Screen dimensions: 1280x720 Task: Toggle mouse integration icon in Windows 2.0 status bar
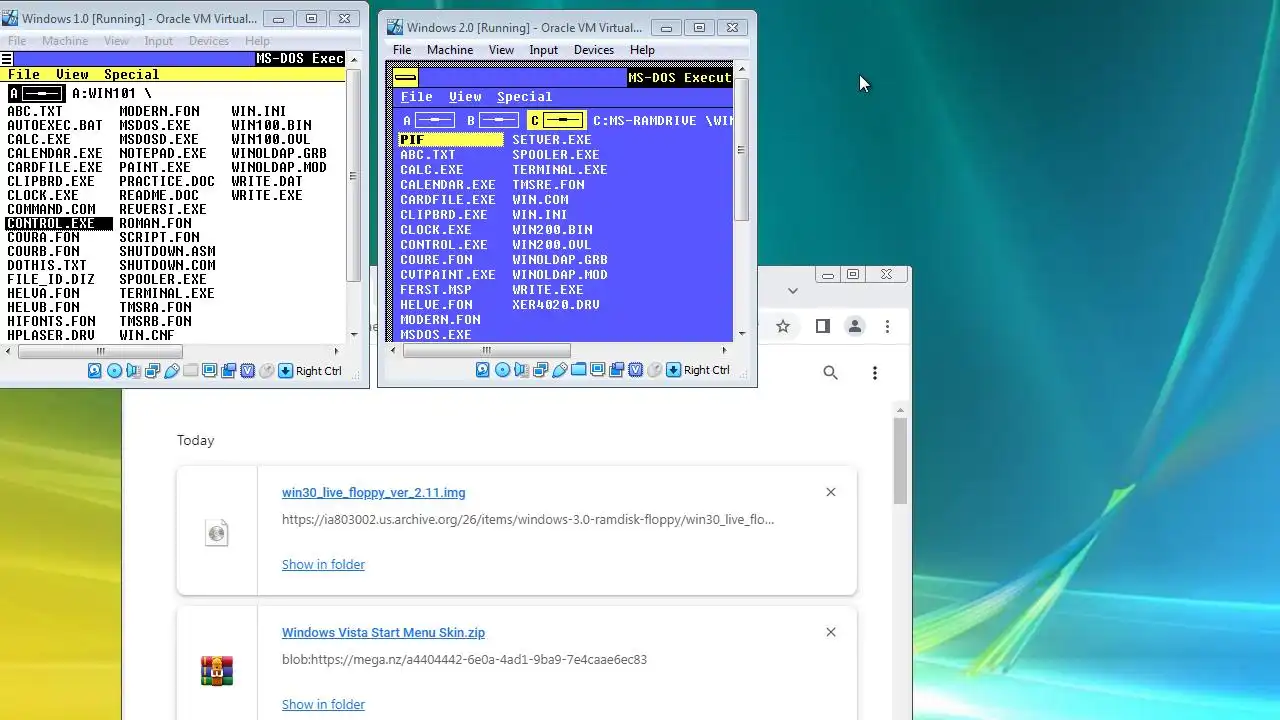pyautogui.click(x=654, y=369)
